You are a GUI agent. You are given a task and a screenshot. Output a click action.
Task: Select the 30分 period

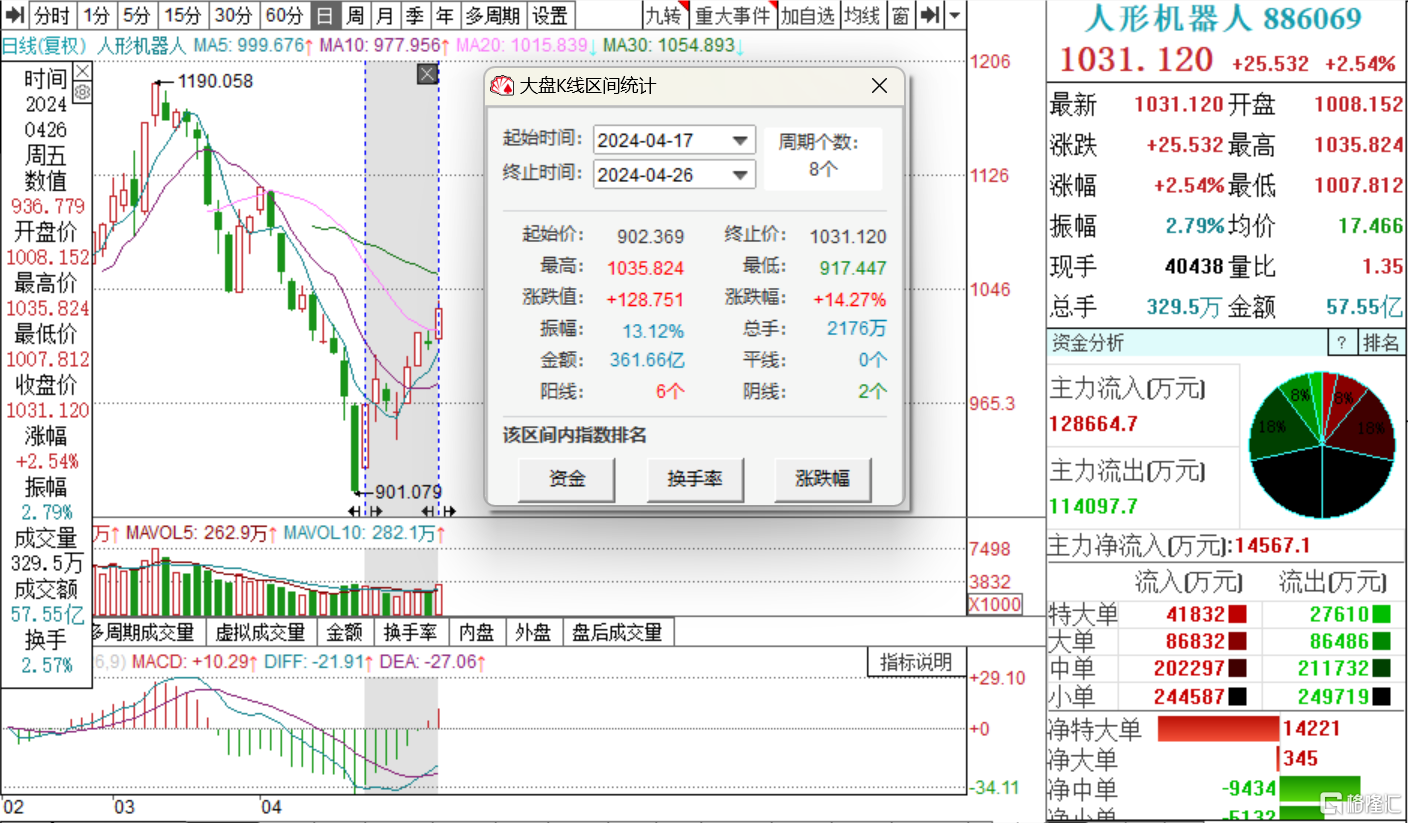[234, 15]
